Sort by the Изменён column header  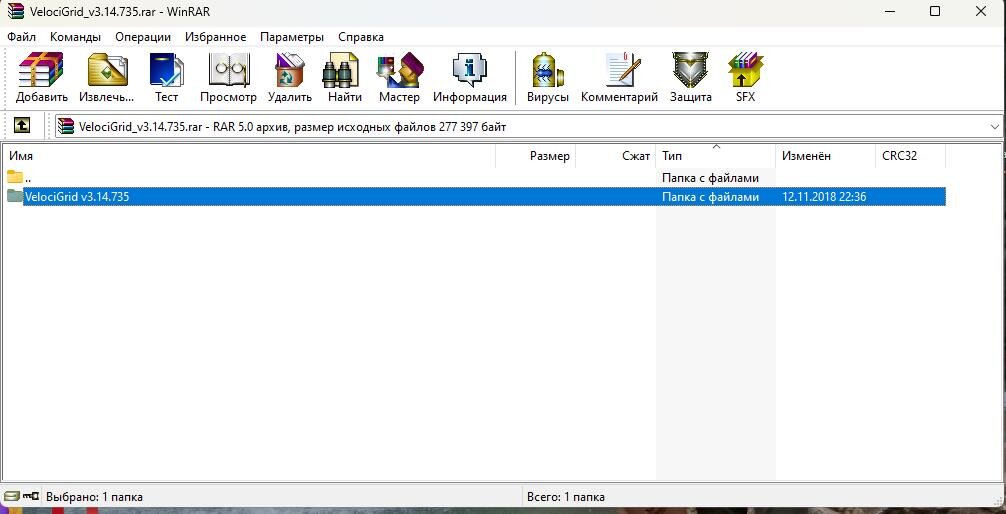pyautogui.click(x=825, y=156)
